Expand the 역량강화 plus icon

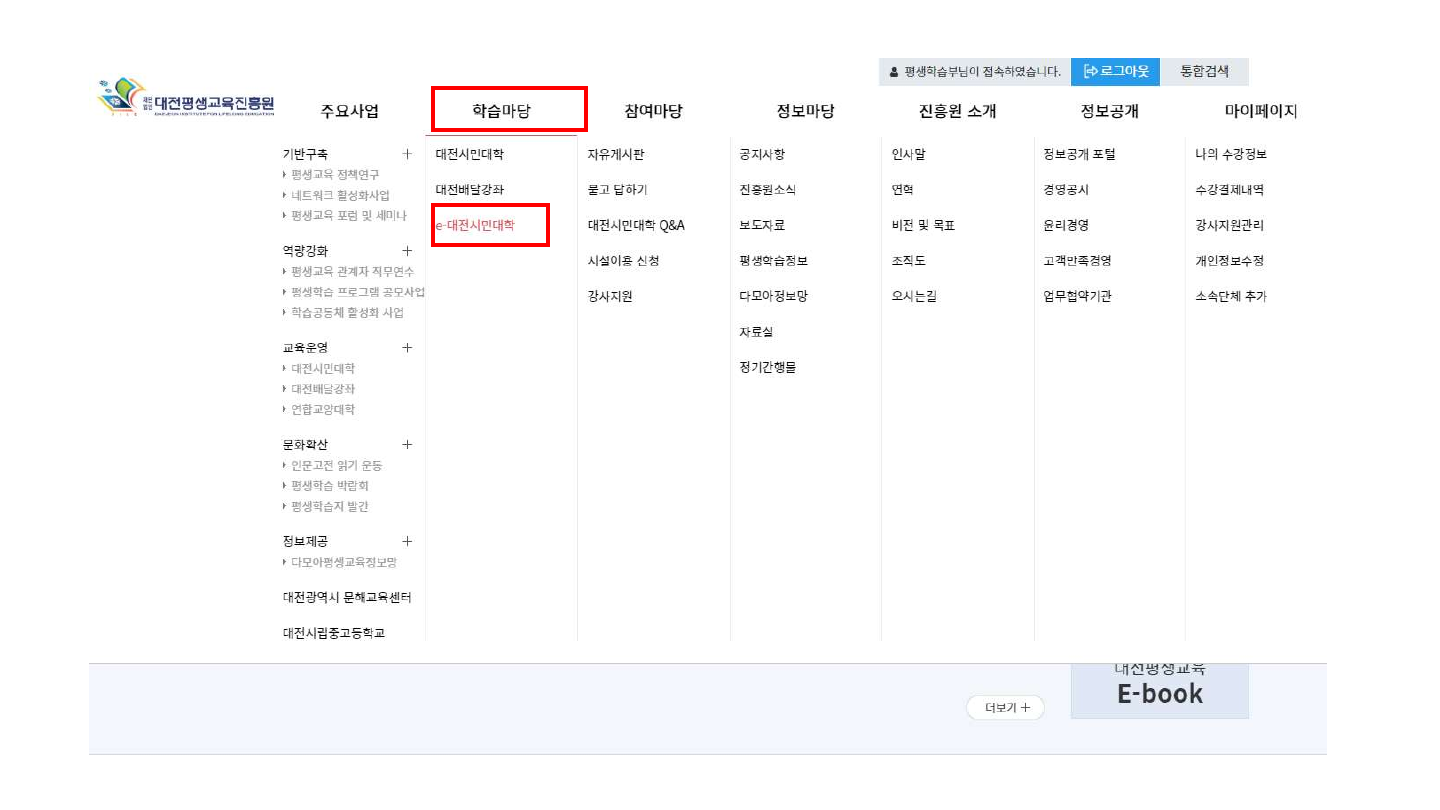pos(407,251)
